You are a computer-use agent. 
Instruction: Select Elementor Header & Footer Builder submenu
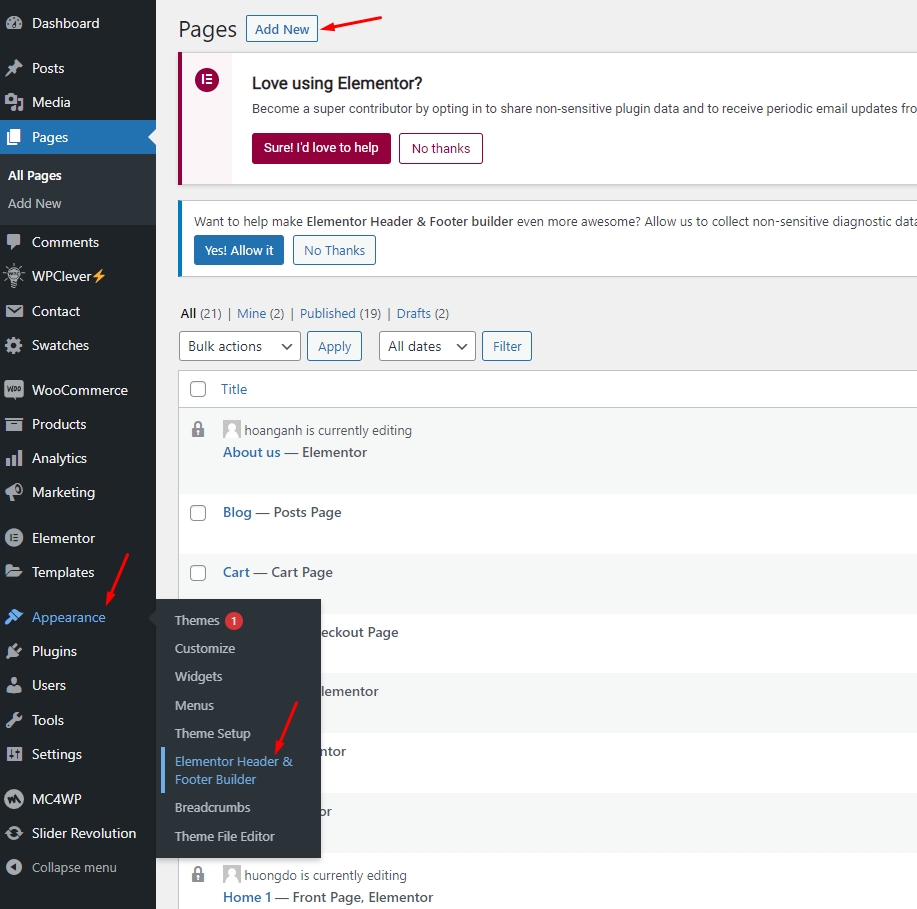(x=234, y=770)
